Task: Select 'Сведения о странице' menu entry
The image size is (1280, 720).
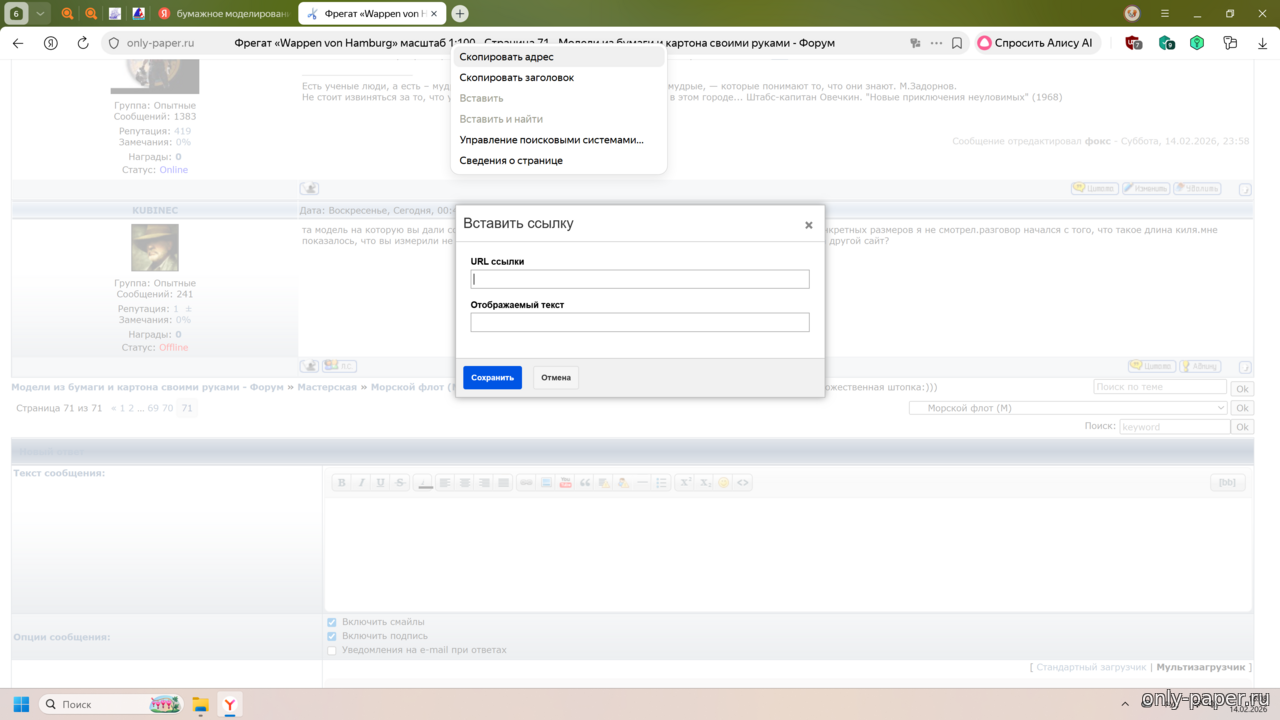Action: 511,160
